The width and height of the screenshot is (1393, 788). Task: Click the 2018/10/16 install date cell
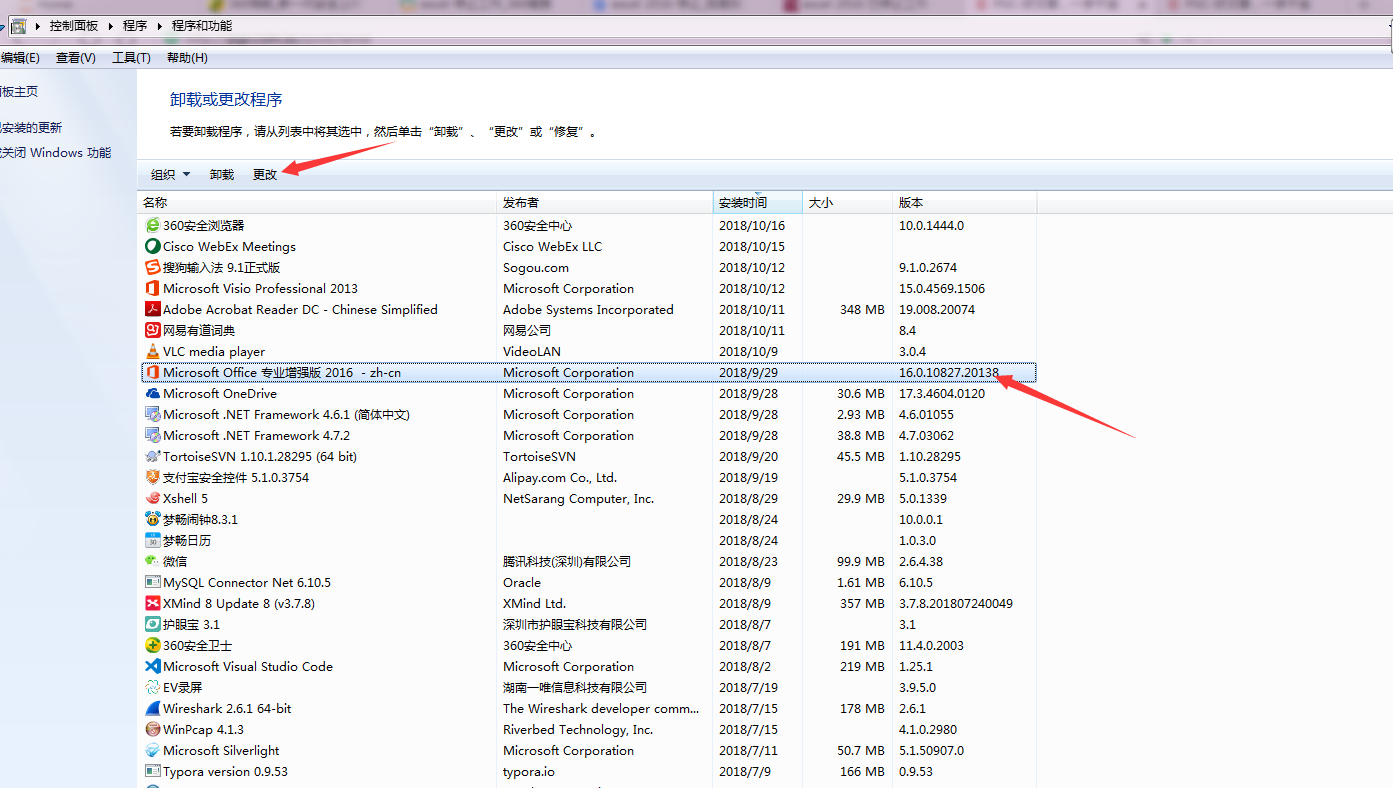(752, 225)
